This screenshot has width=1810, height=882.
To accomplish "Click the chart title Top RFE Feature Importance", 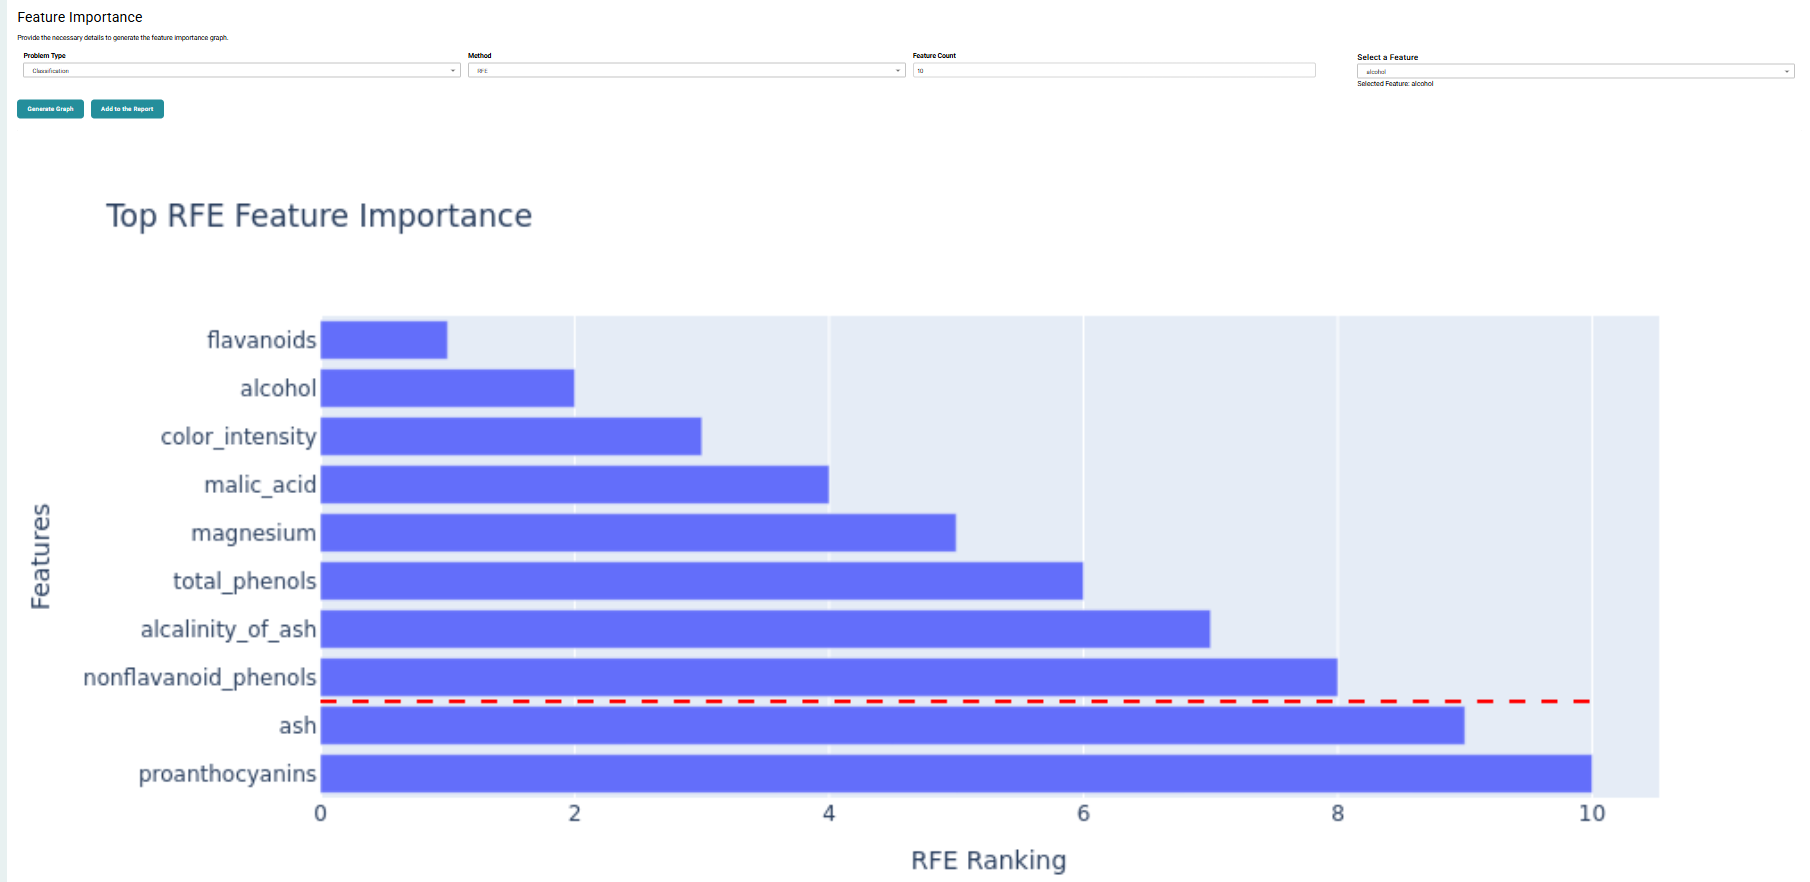I will [x=319, y=215].
